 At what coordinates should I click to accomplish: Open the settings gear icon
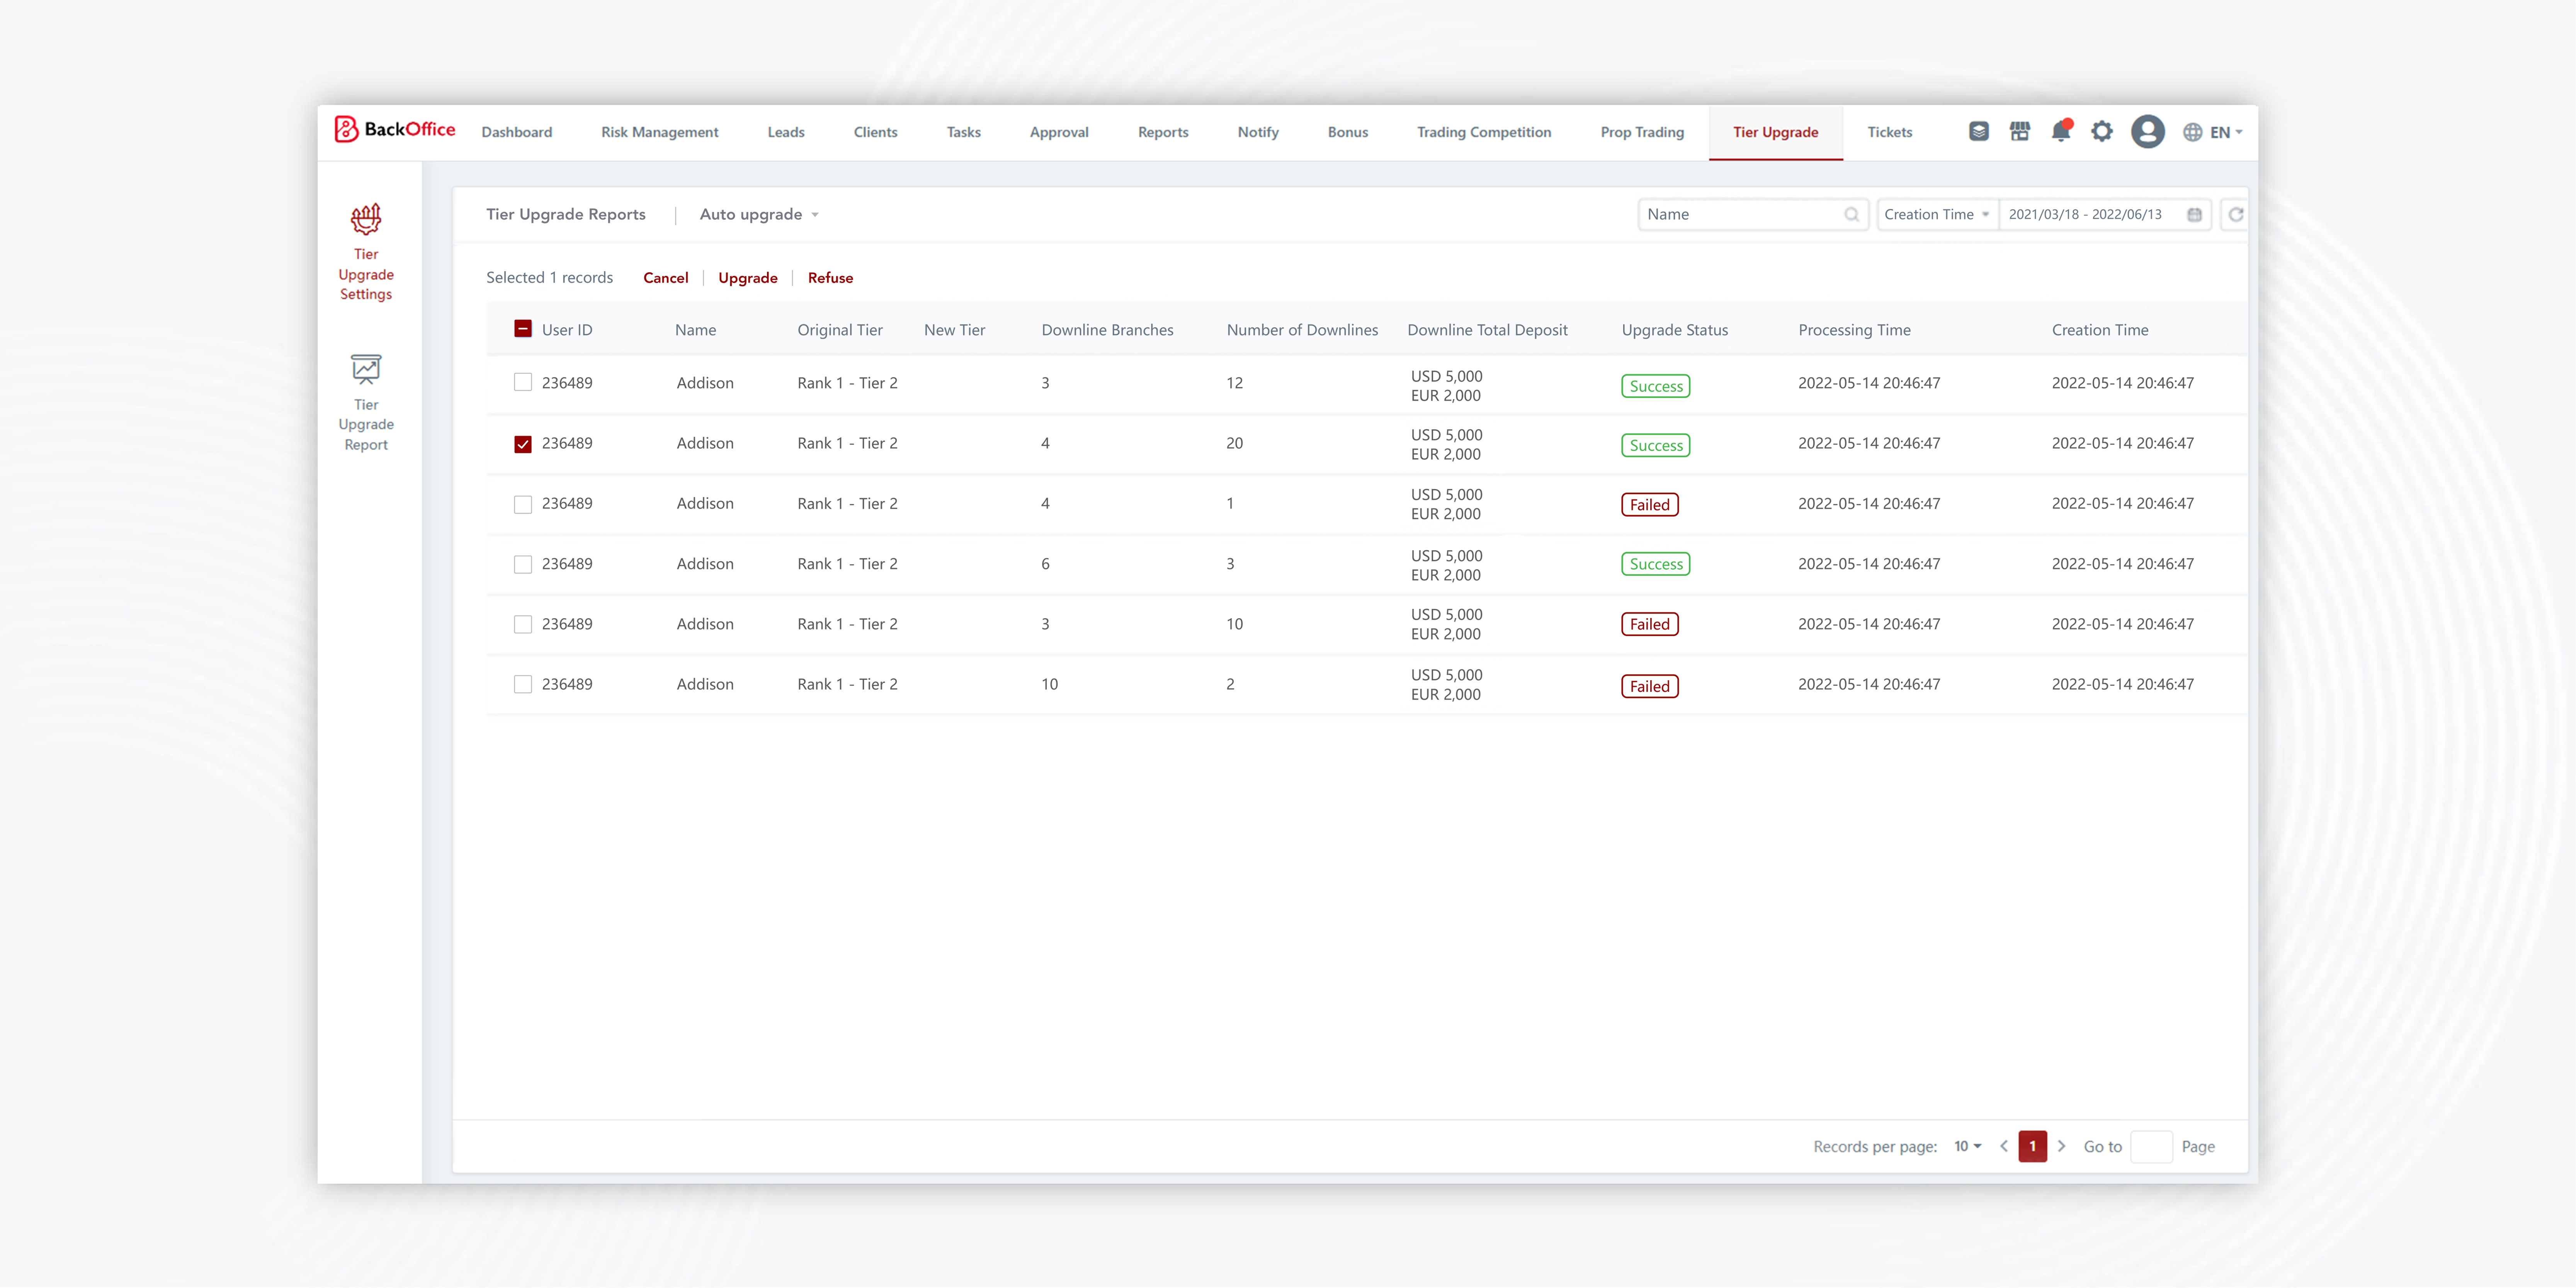point(2101,131)
